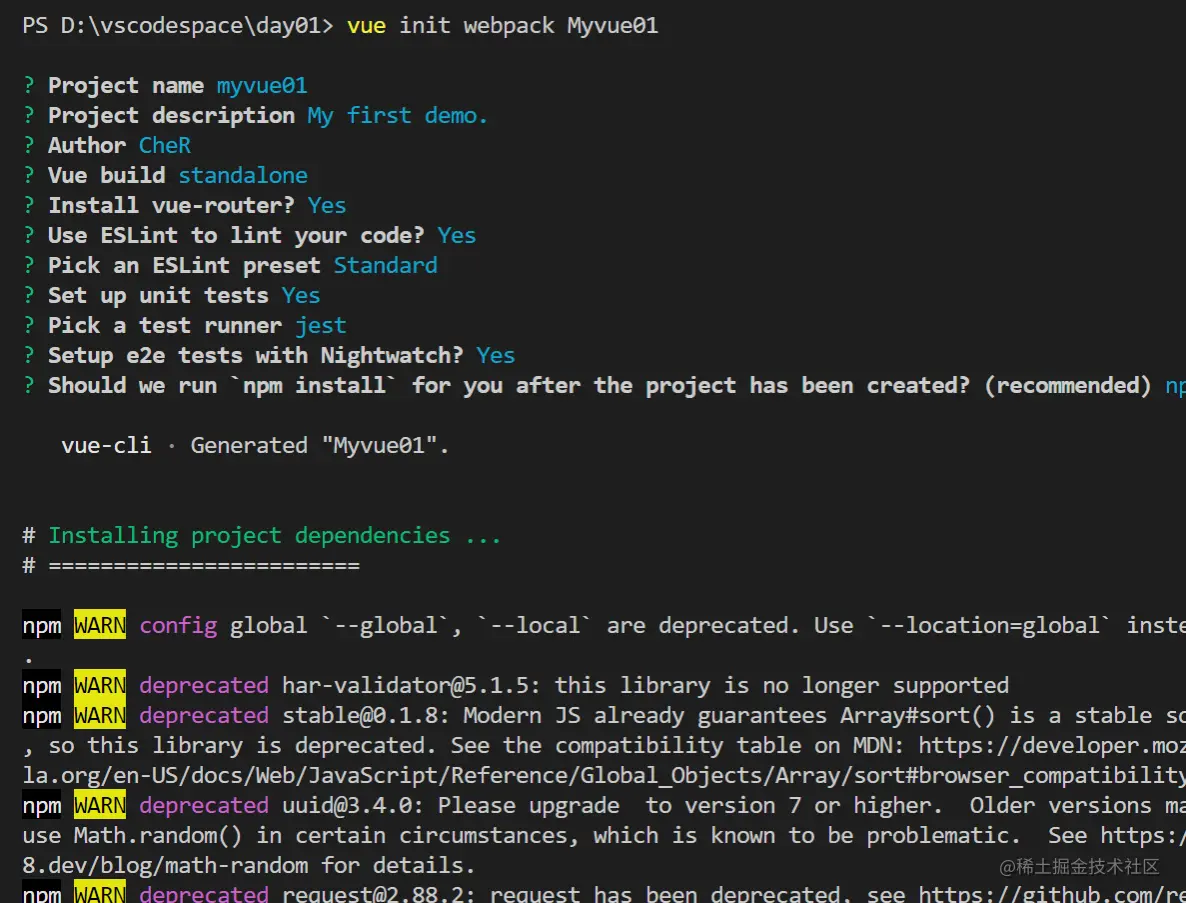The image size is (1186, 903).
Task: Click the 'this library is no longer supported' text
Action: [782, 685]
